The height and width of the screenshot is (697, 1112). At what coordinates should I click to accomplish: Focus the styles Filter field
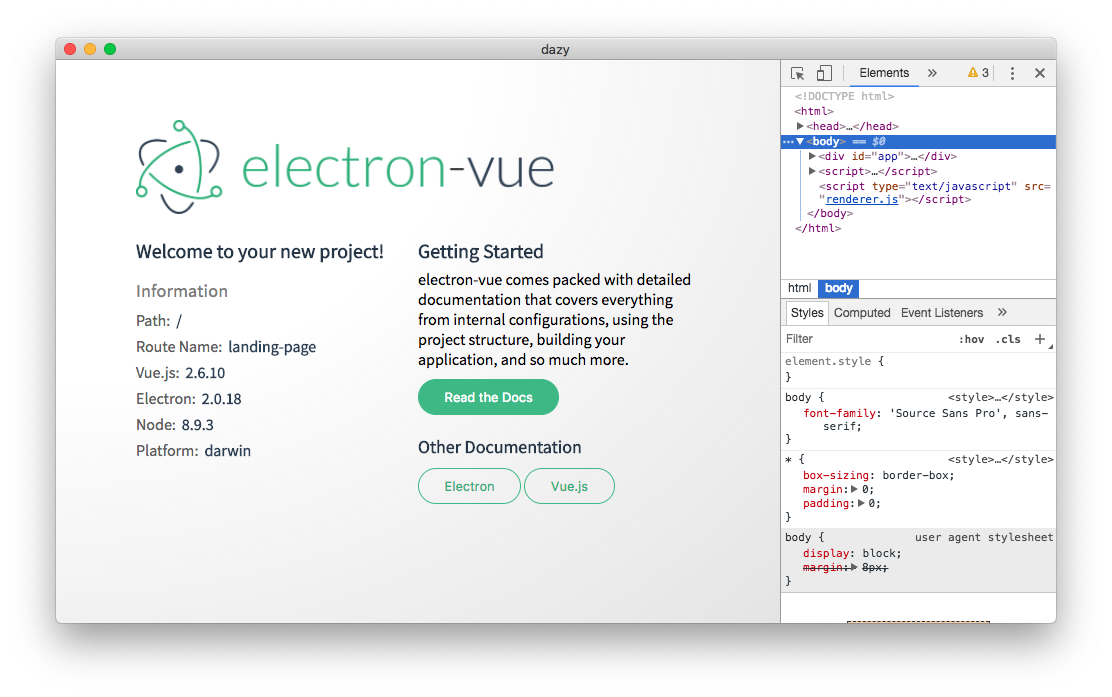coord(869,339)
